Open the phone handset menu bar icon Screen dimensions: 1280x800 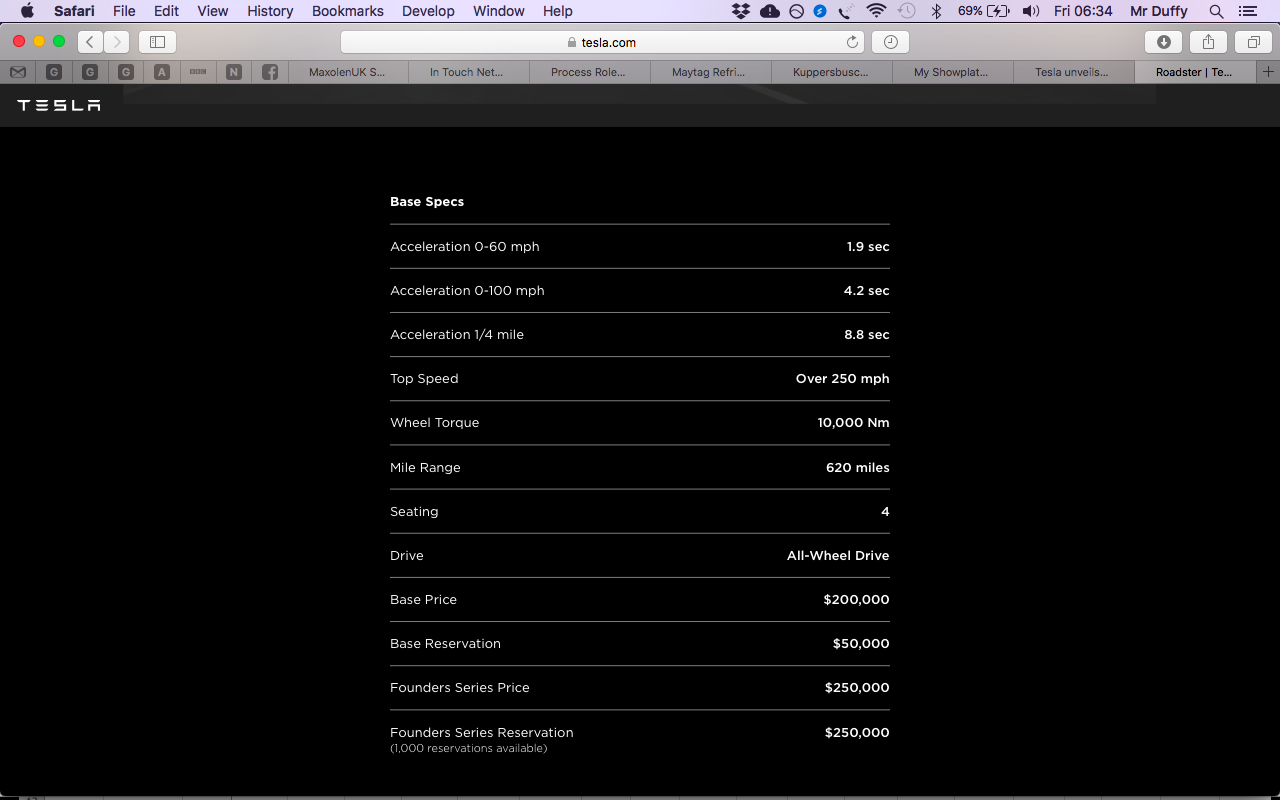pos(846,11)
